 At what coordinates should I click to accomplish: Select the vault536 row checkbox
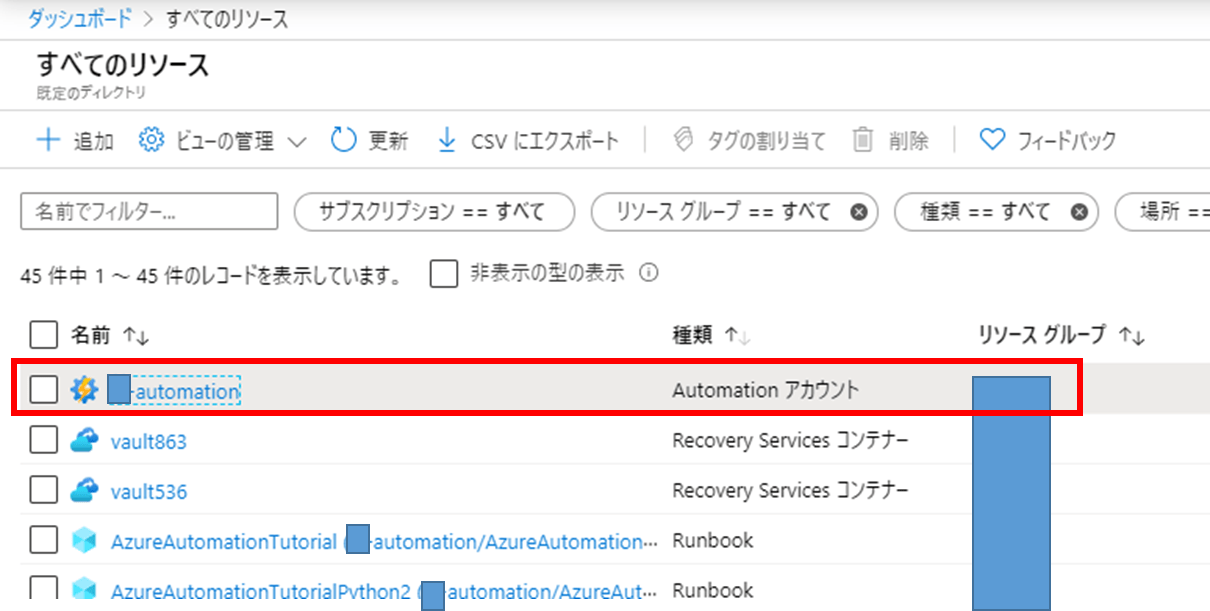point(43,490)
